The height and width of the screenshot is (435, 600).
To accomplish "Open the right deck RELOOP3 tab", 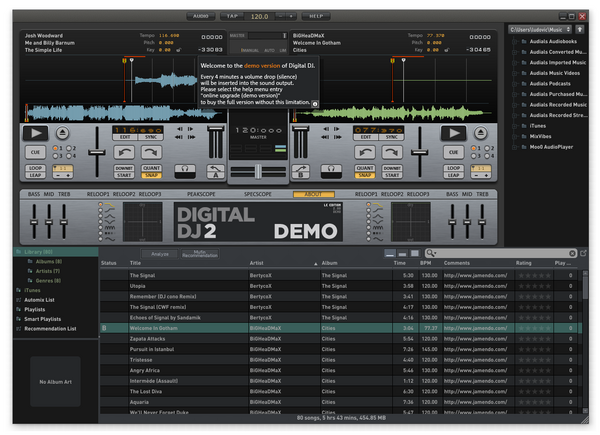I will [418, 194].
